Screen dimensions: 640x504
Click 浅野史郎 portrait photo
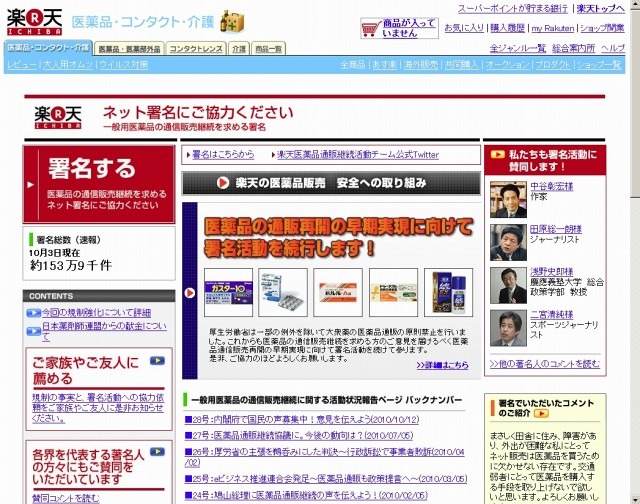tap(508, 285)
